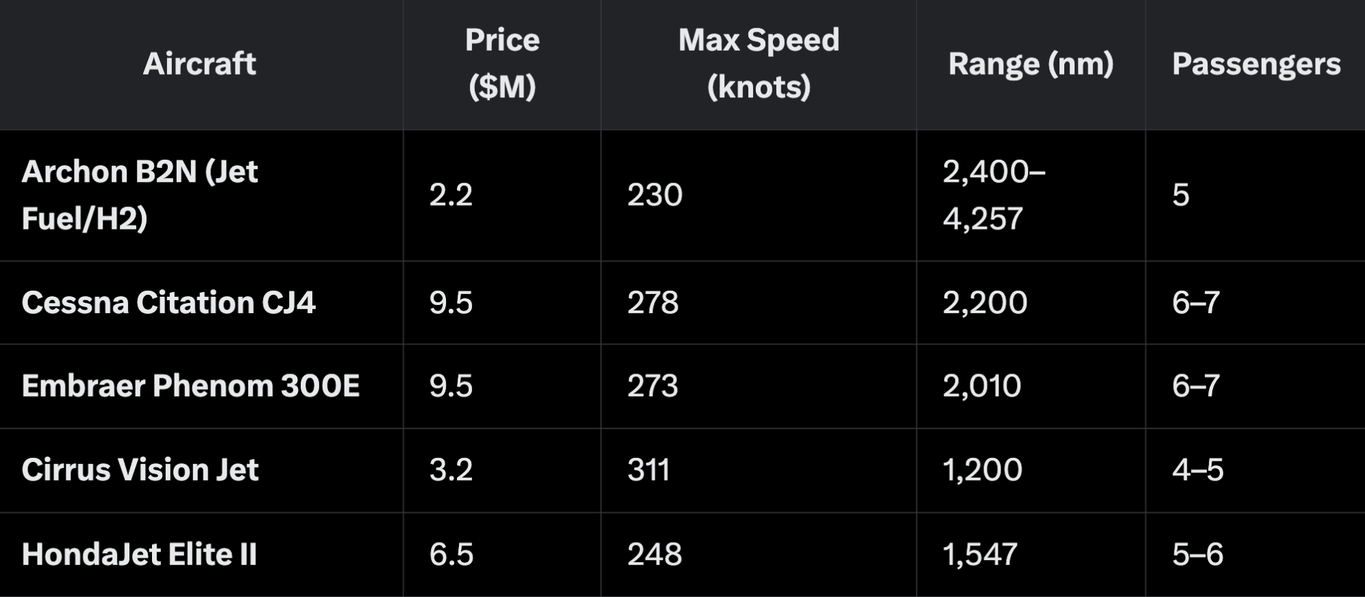This screenshot has height=597, width=1365.
Task: Select the 3.2 price value
Action: pyautogui.click(x=451, y=470)
